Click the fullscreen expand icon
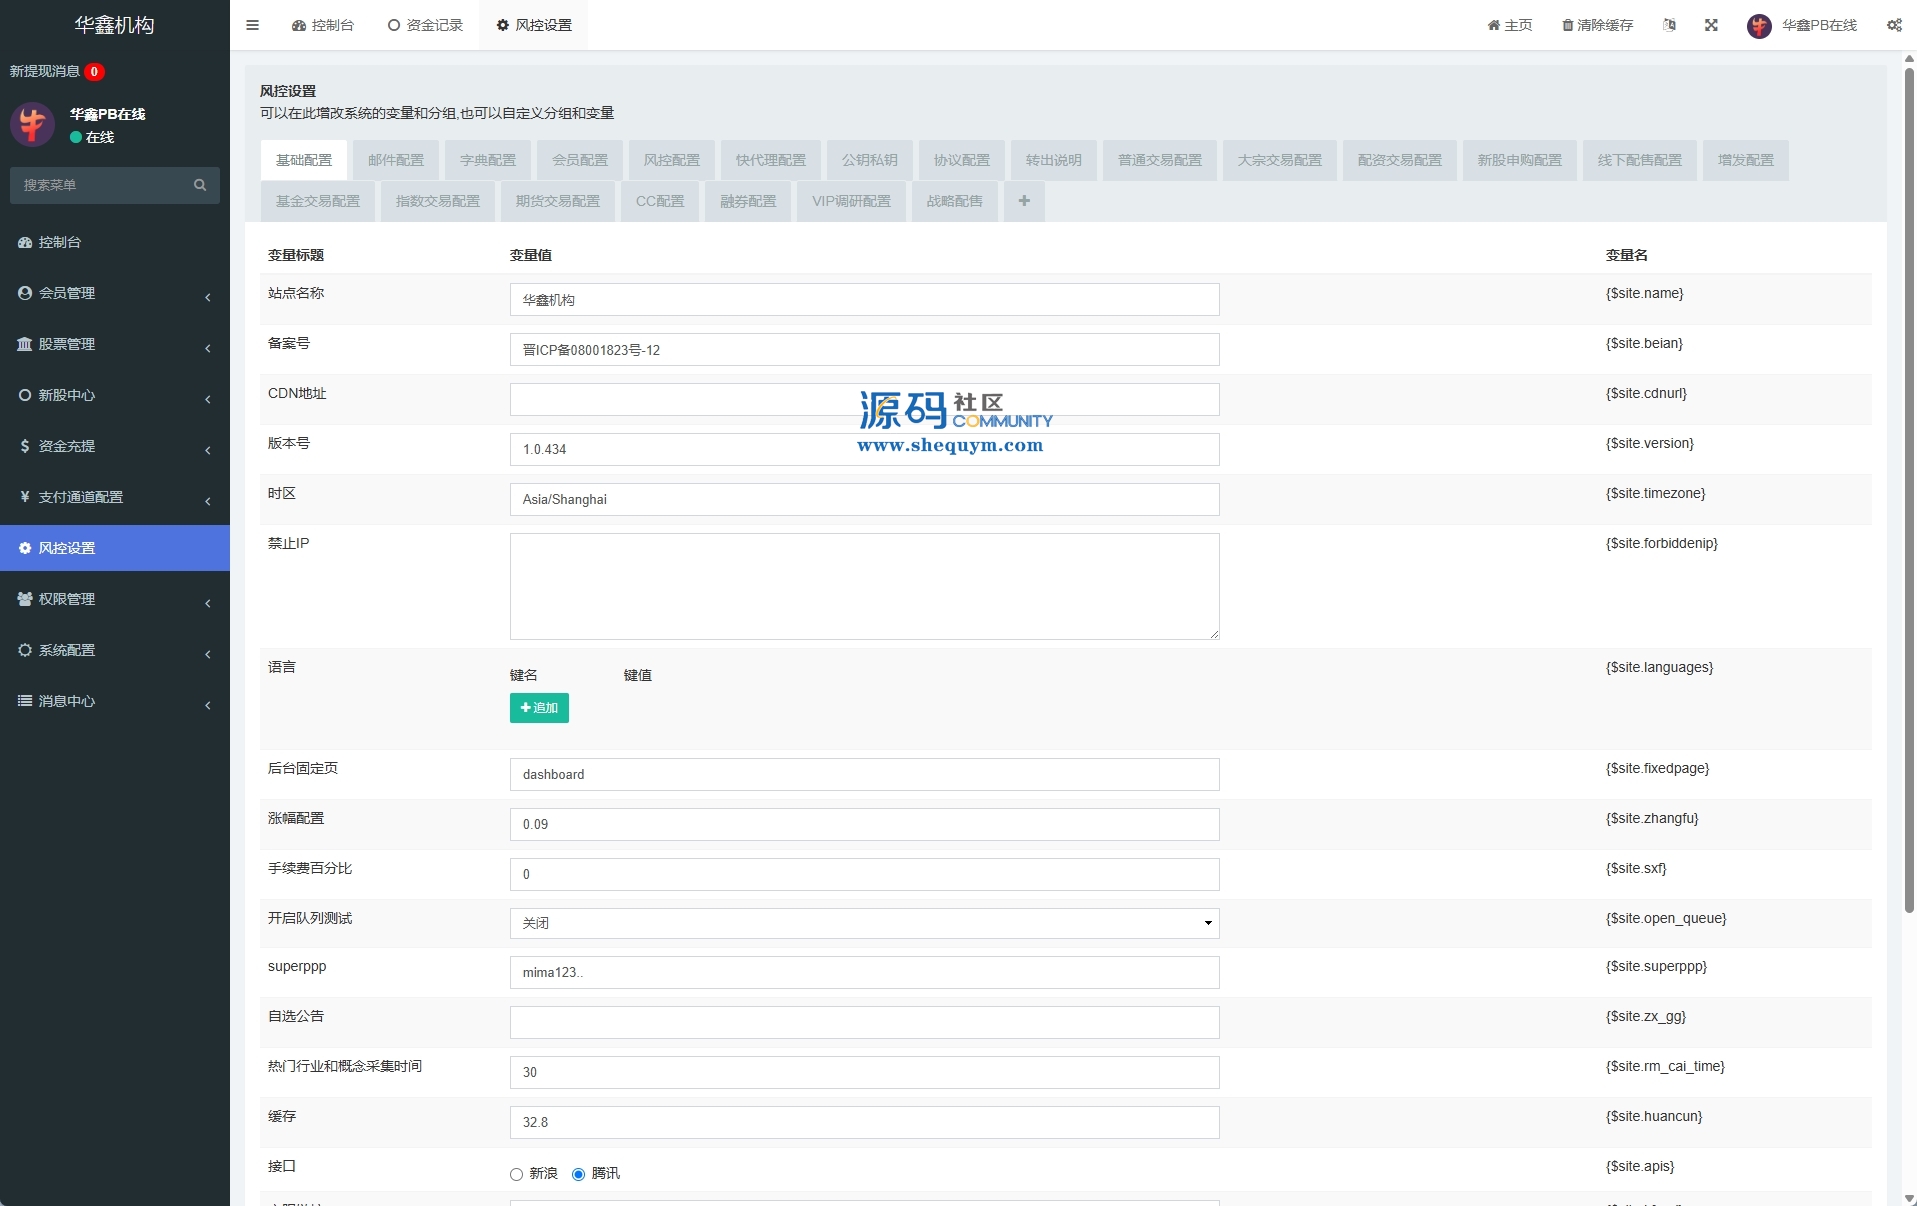The height and width of the screenshot is (1206, 1917). (x=1711, y=25)
